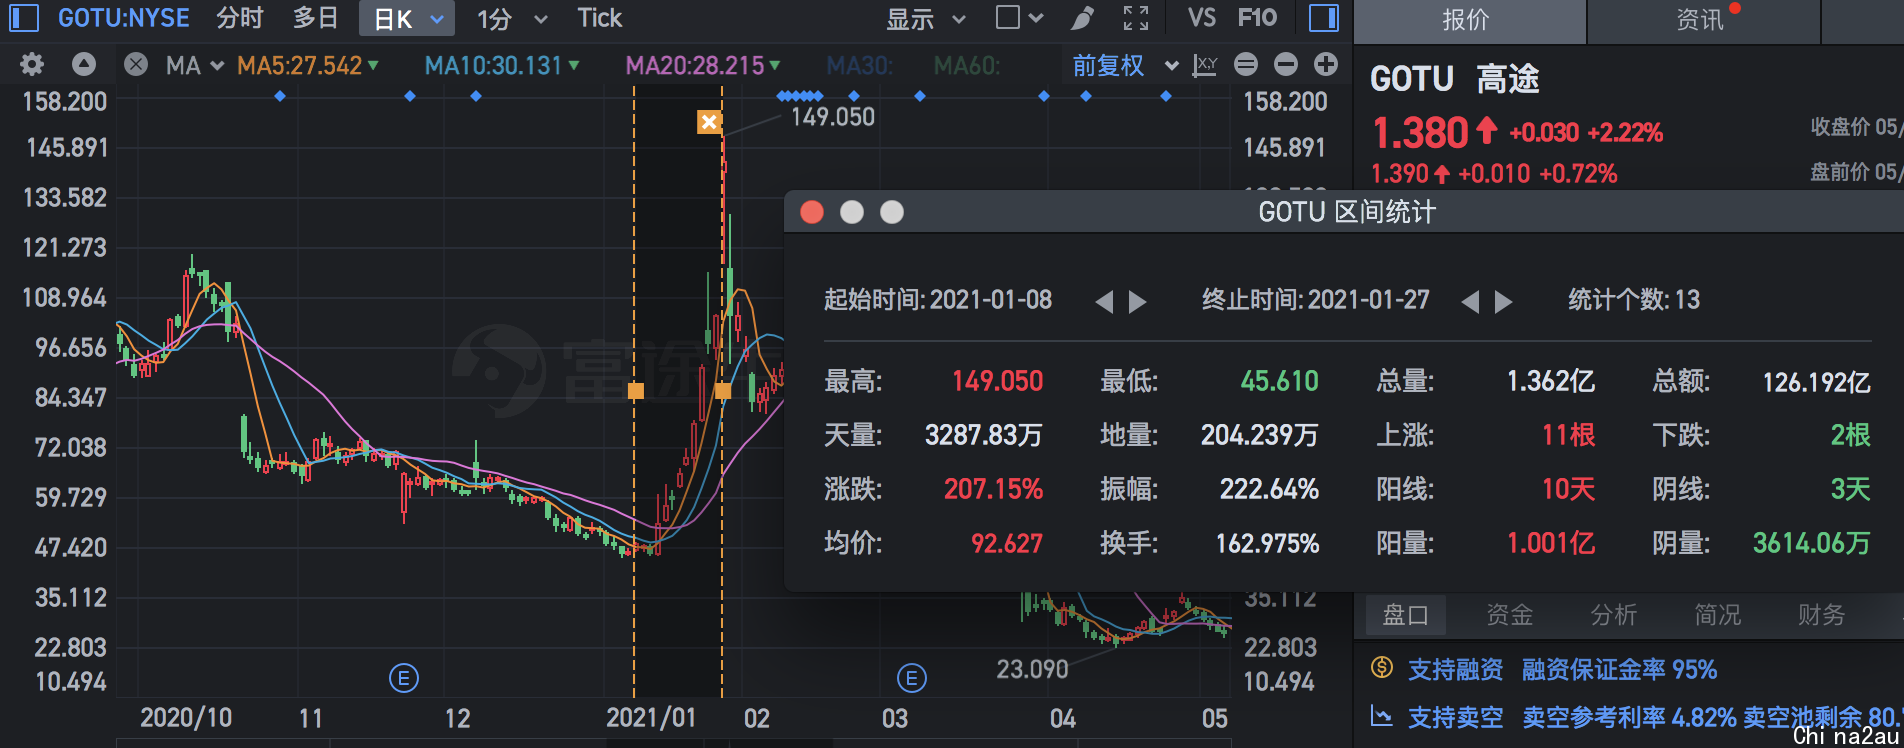Select the 财务 financials tab
The image size is (1904, 748).
(1822, 614)
